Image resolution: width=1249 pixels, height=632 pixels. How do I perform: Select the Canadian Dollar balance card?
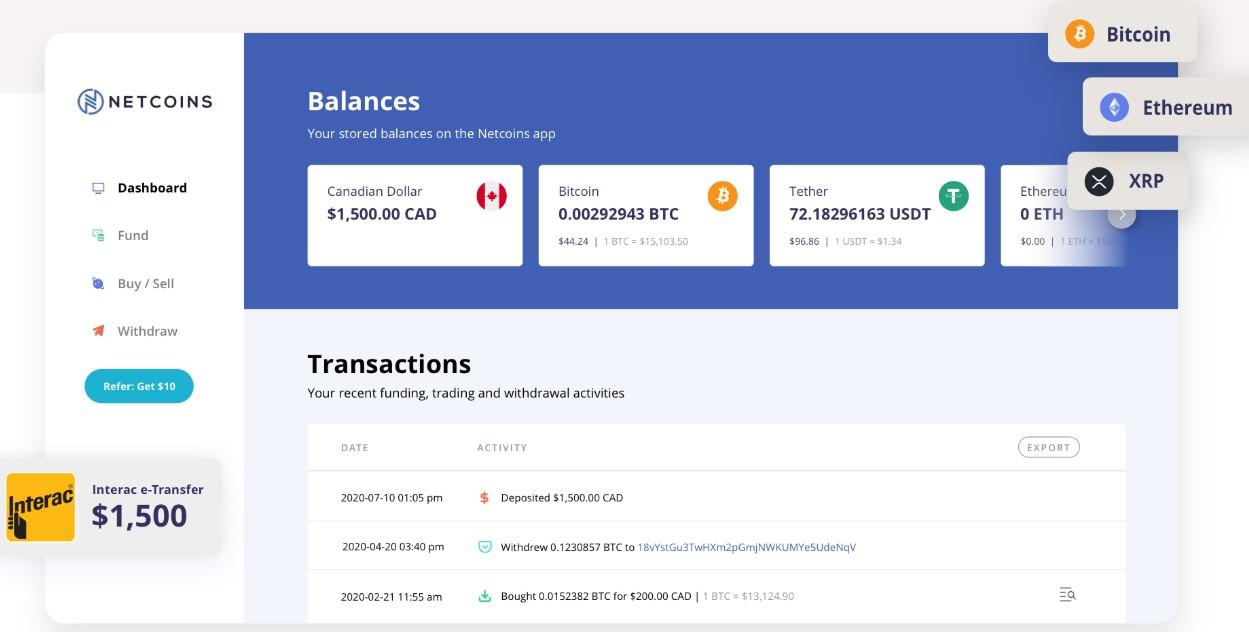click(414, 216)
